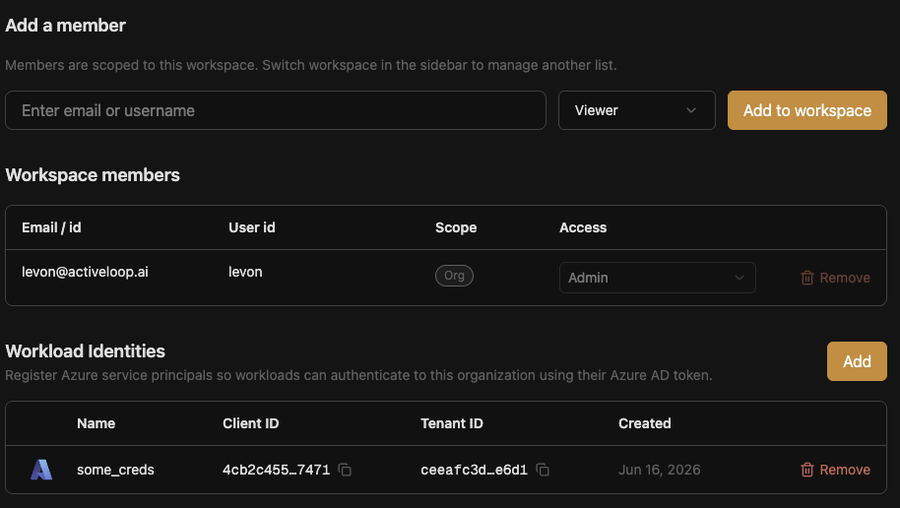Select the levon@activeloop.ai email cell

pos(85,272)
